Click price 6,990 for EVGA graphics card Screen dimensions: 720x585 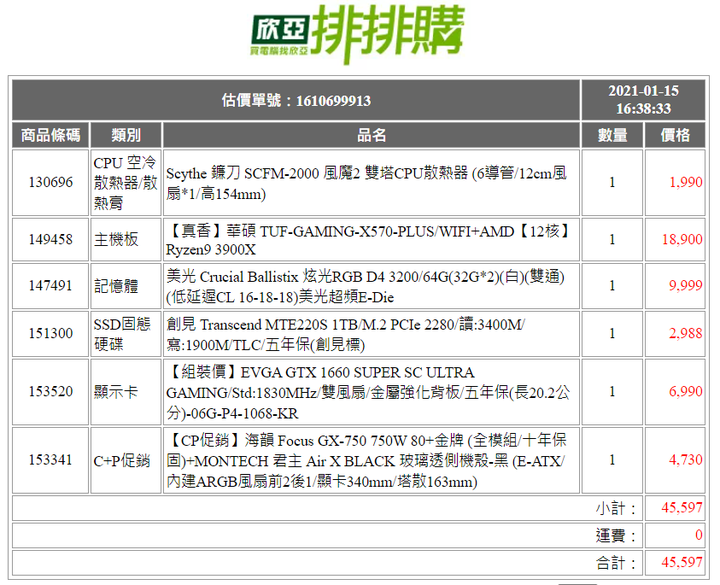(x=686, y=391)
